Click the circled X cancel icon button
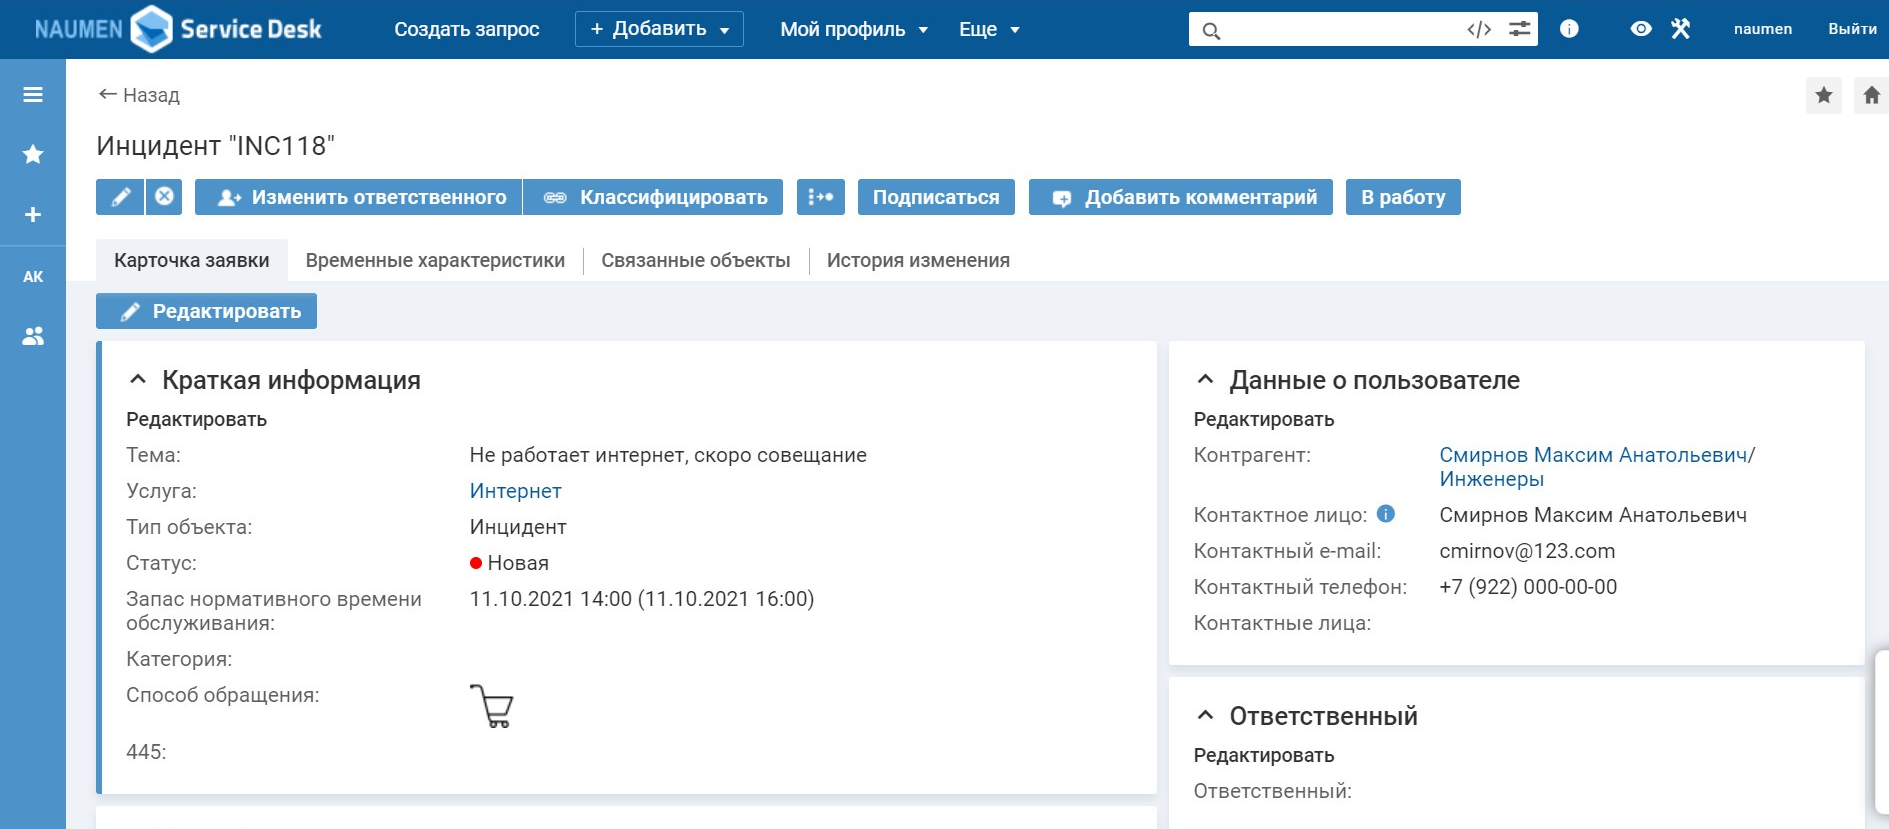This screenshot has height=829, width=1889. [164, 197]
